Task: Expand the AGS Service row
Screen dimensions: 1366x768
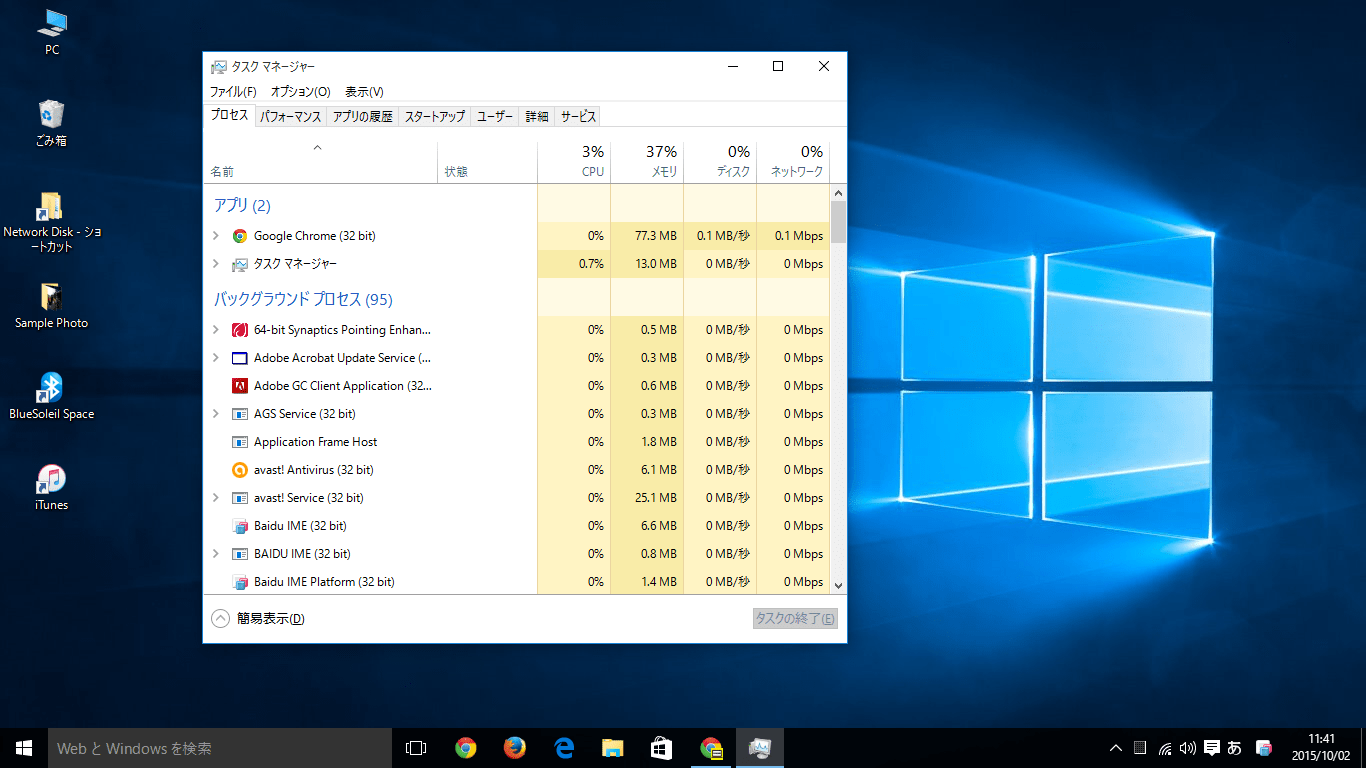Action: (x=216, y=414)
